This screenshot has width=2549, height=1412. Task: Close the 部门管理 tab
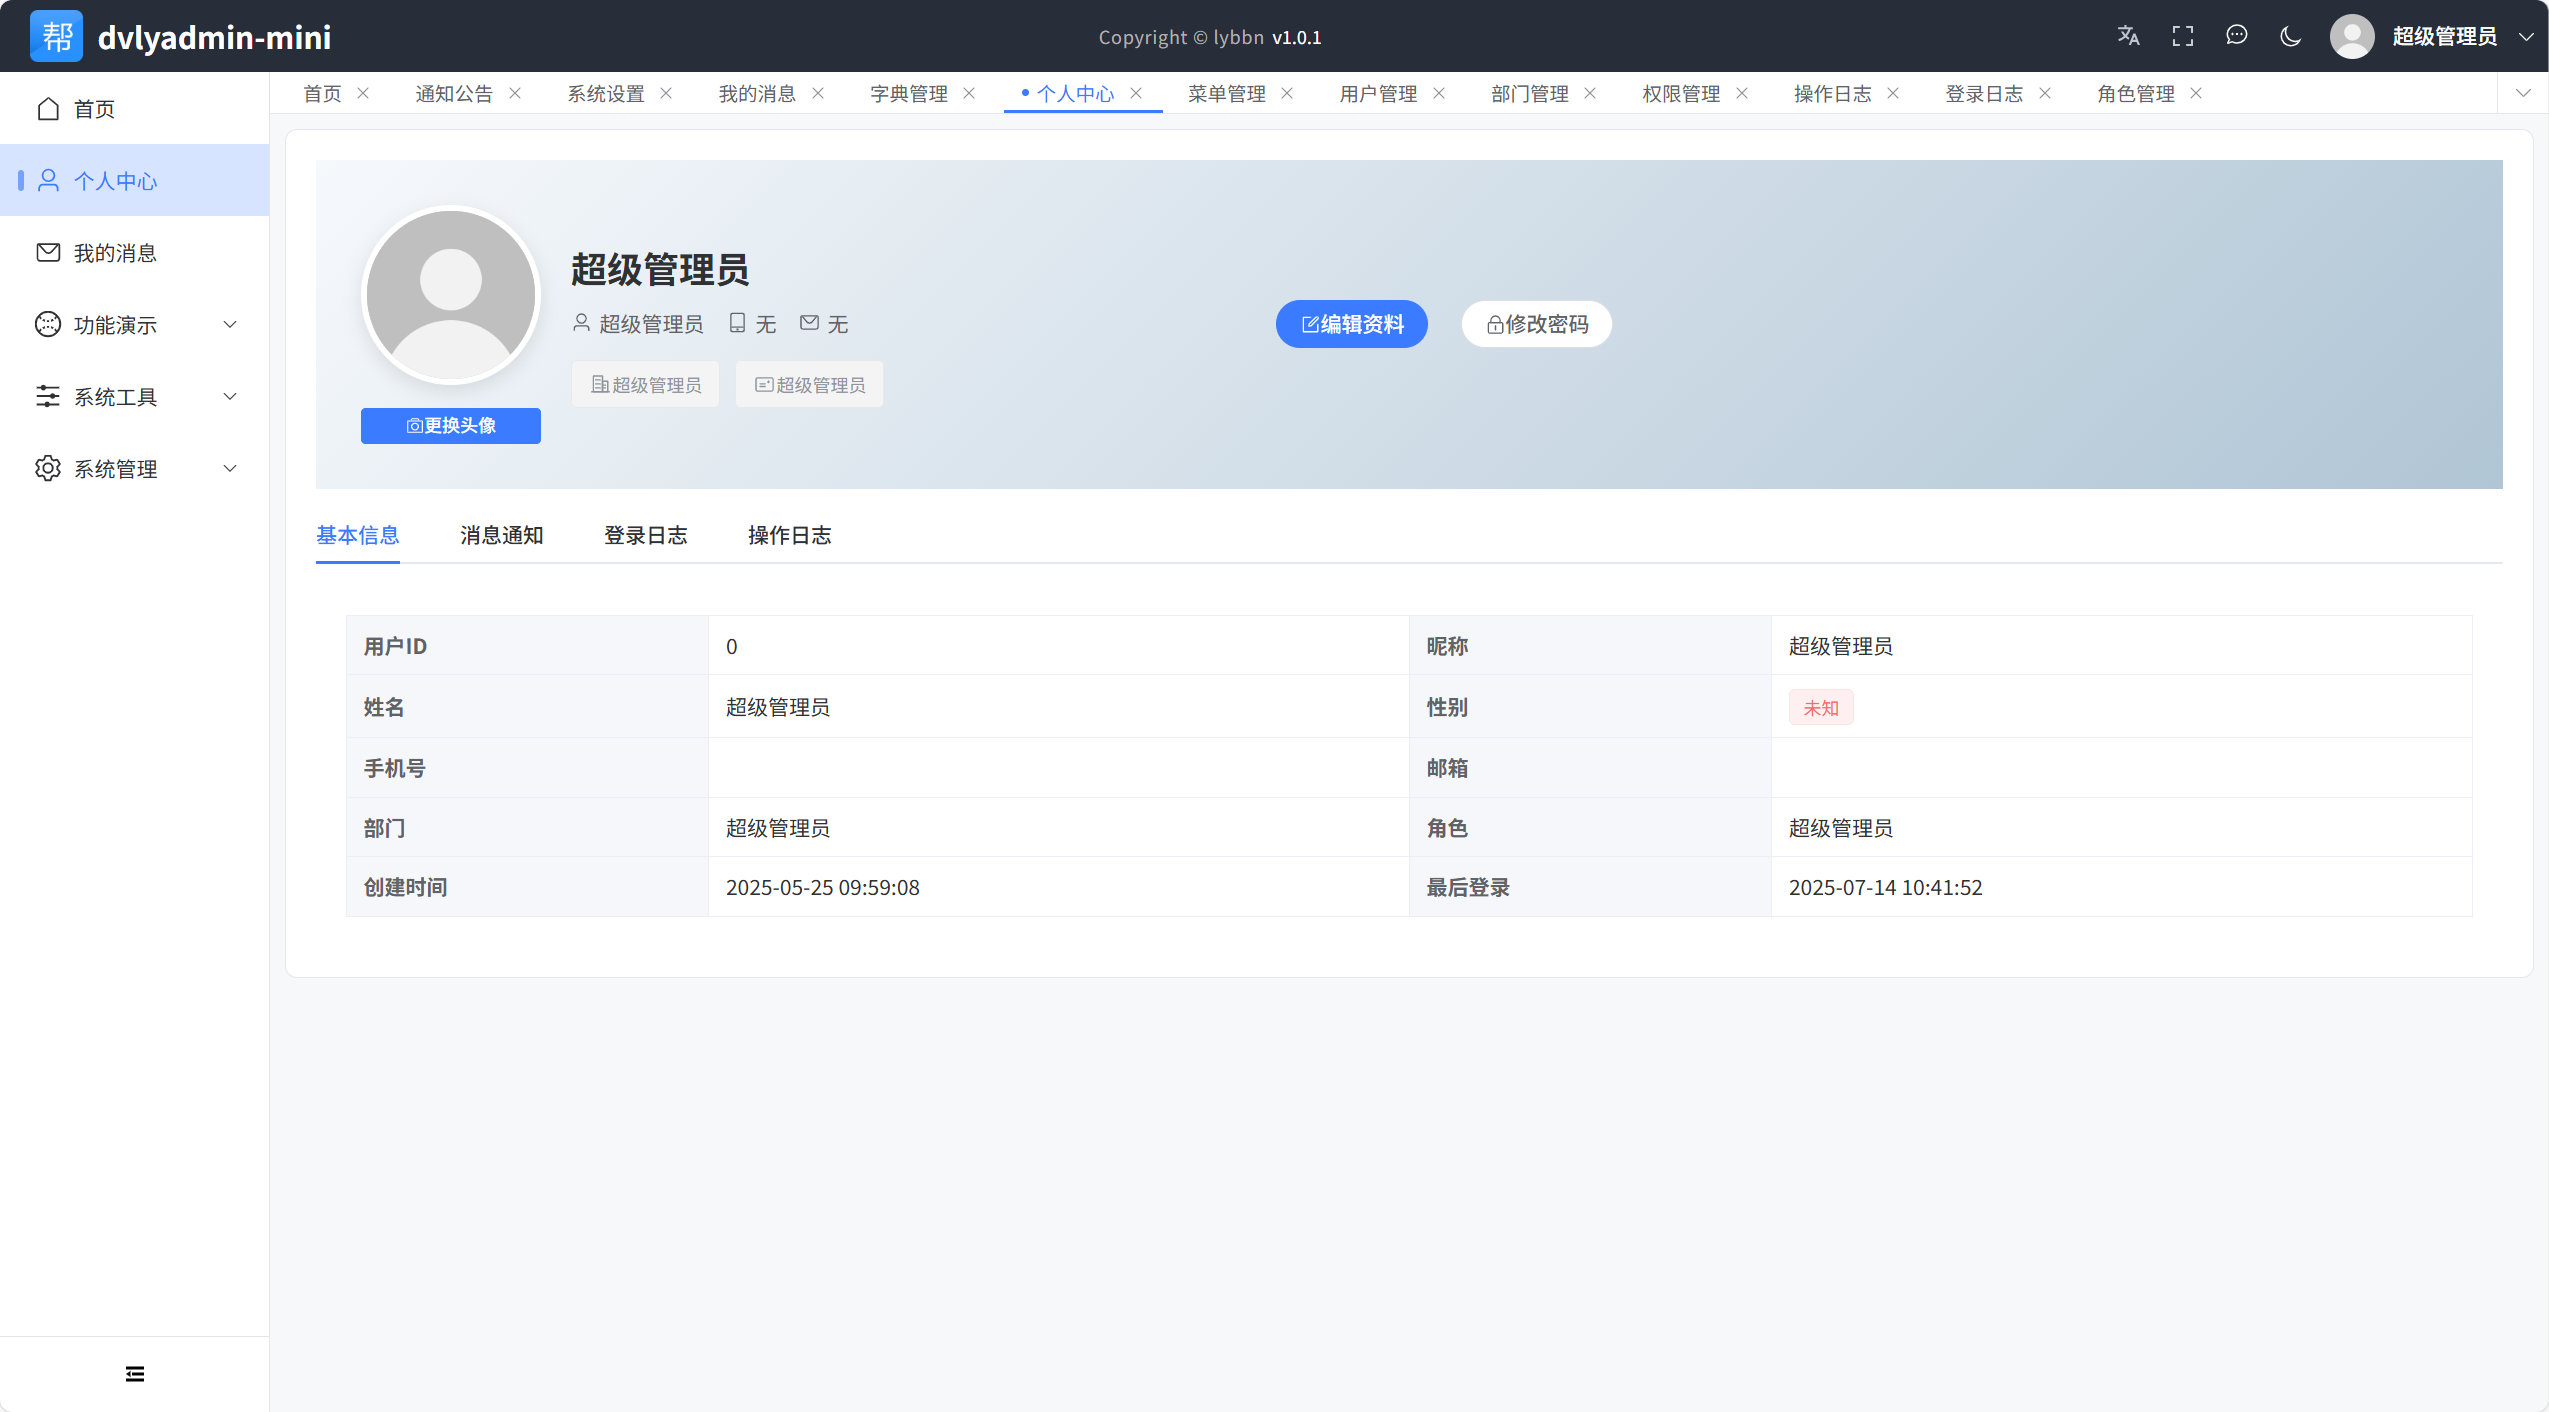point(1590,93)
